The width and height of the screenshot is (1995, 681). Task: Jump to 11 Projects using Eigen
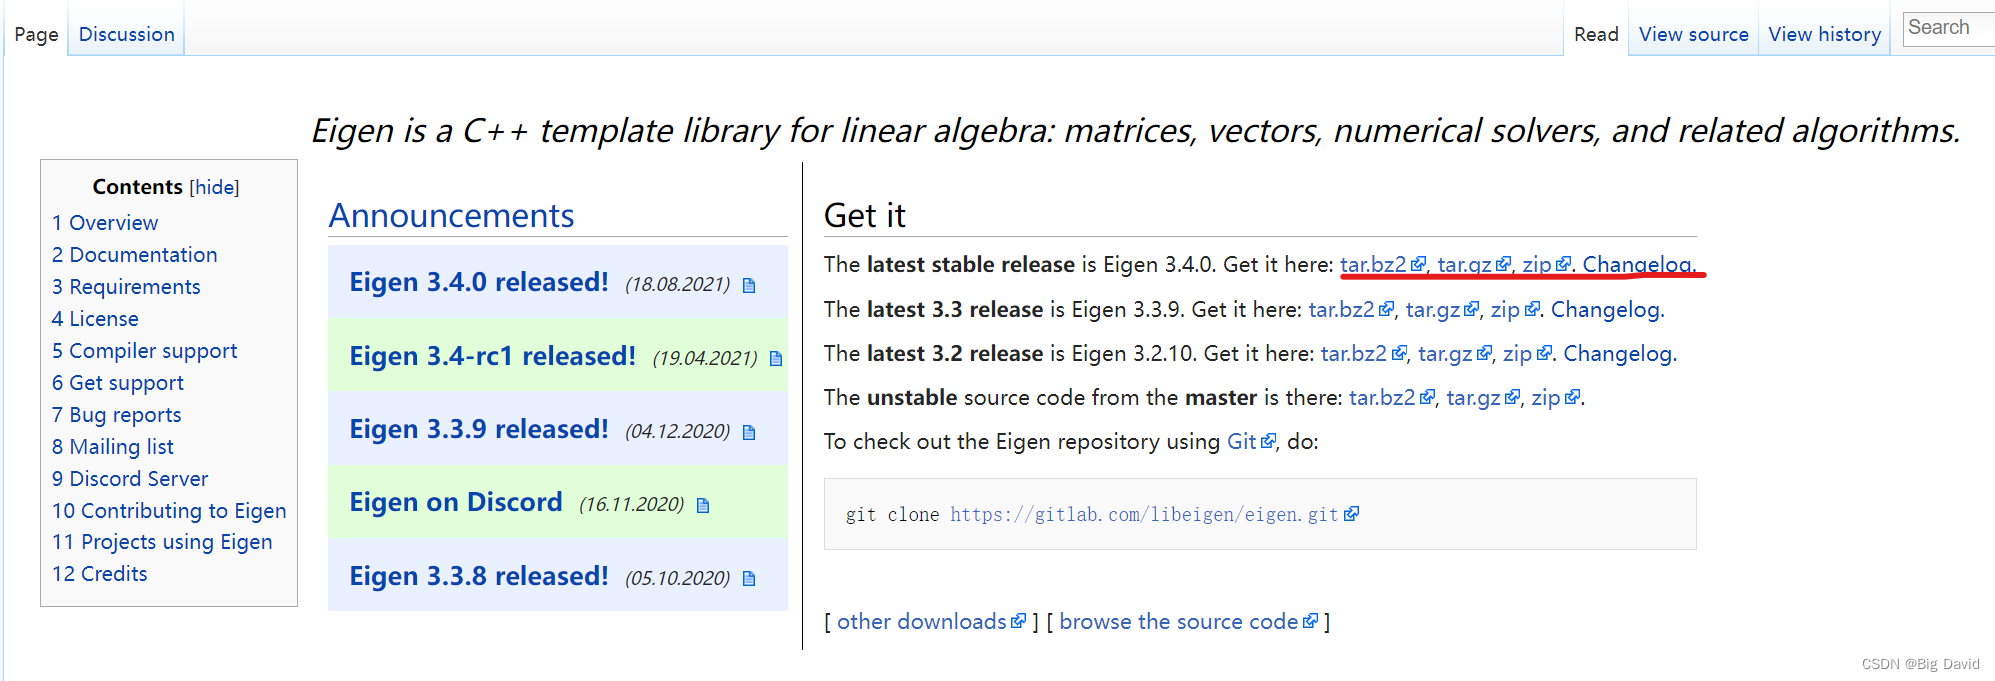(x=162, y=542)
